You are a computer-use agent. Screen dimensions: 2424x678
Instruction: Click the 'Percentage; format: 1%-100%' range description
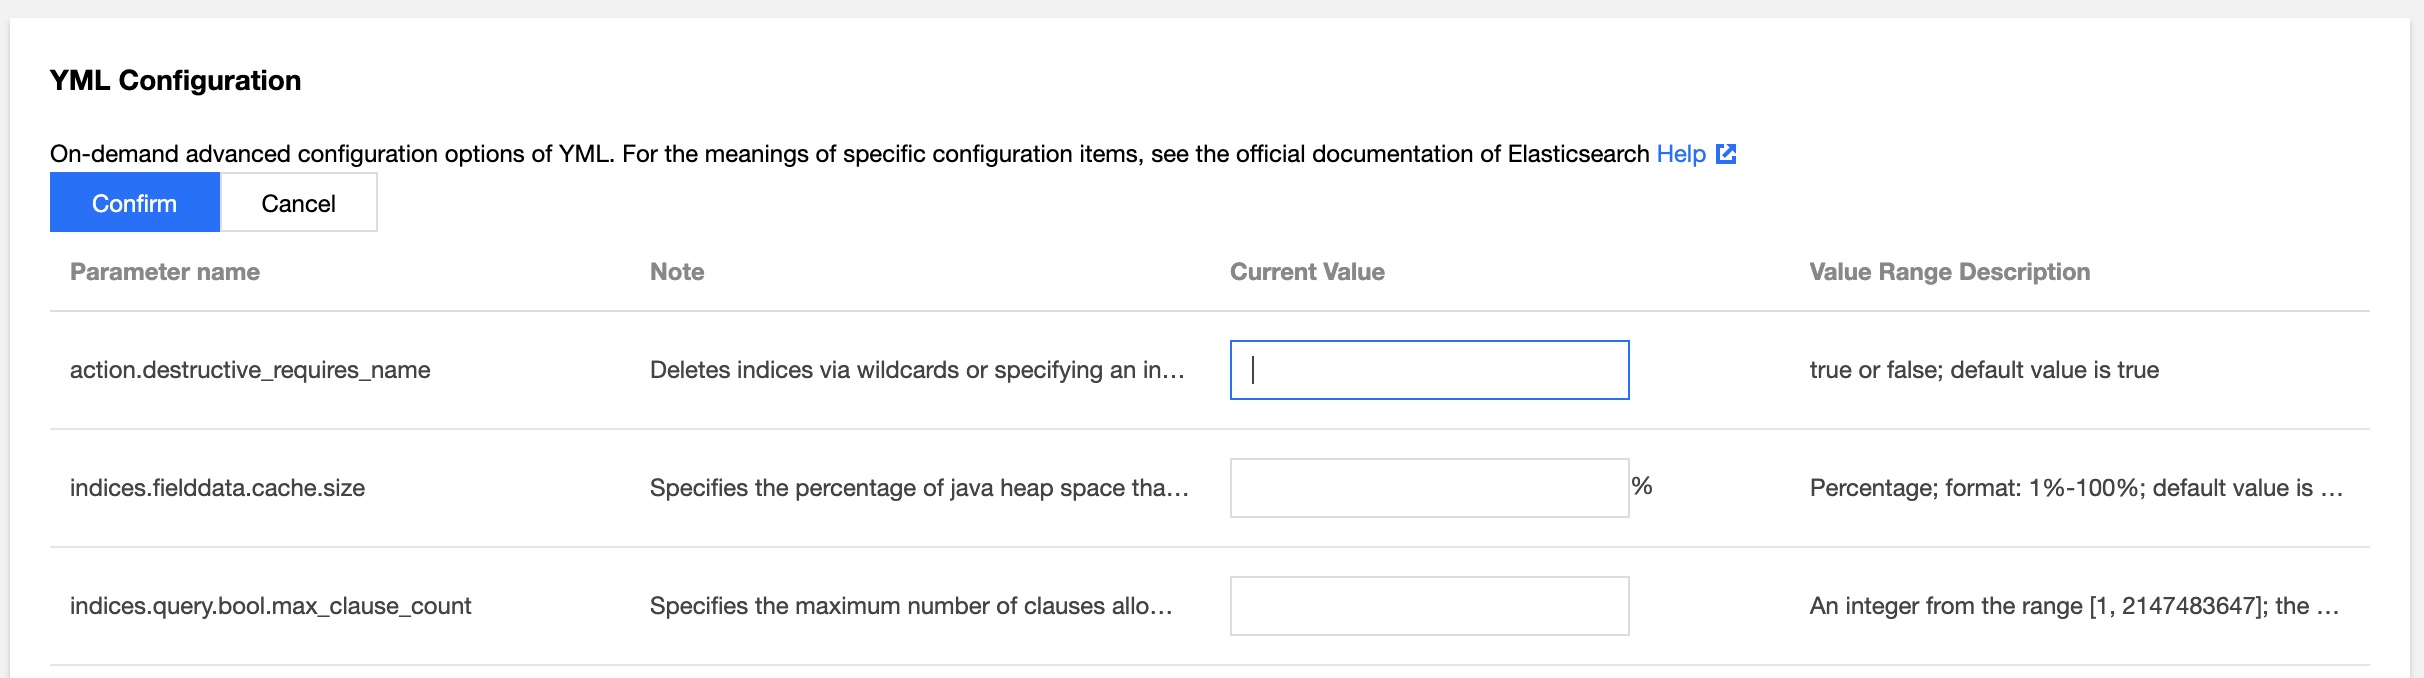point(2075,488)
